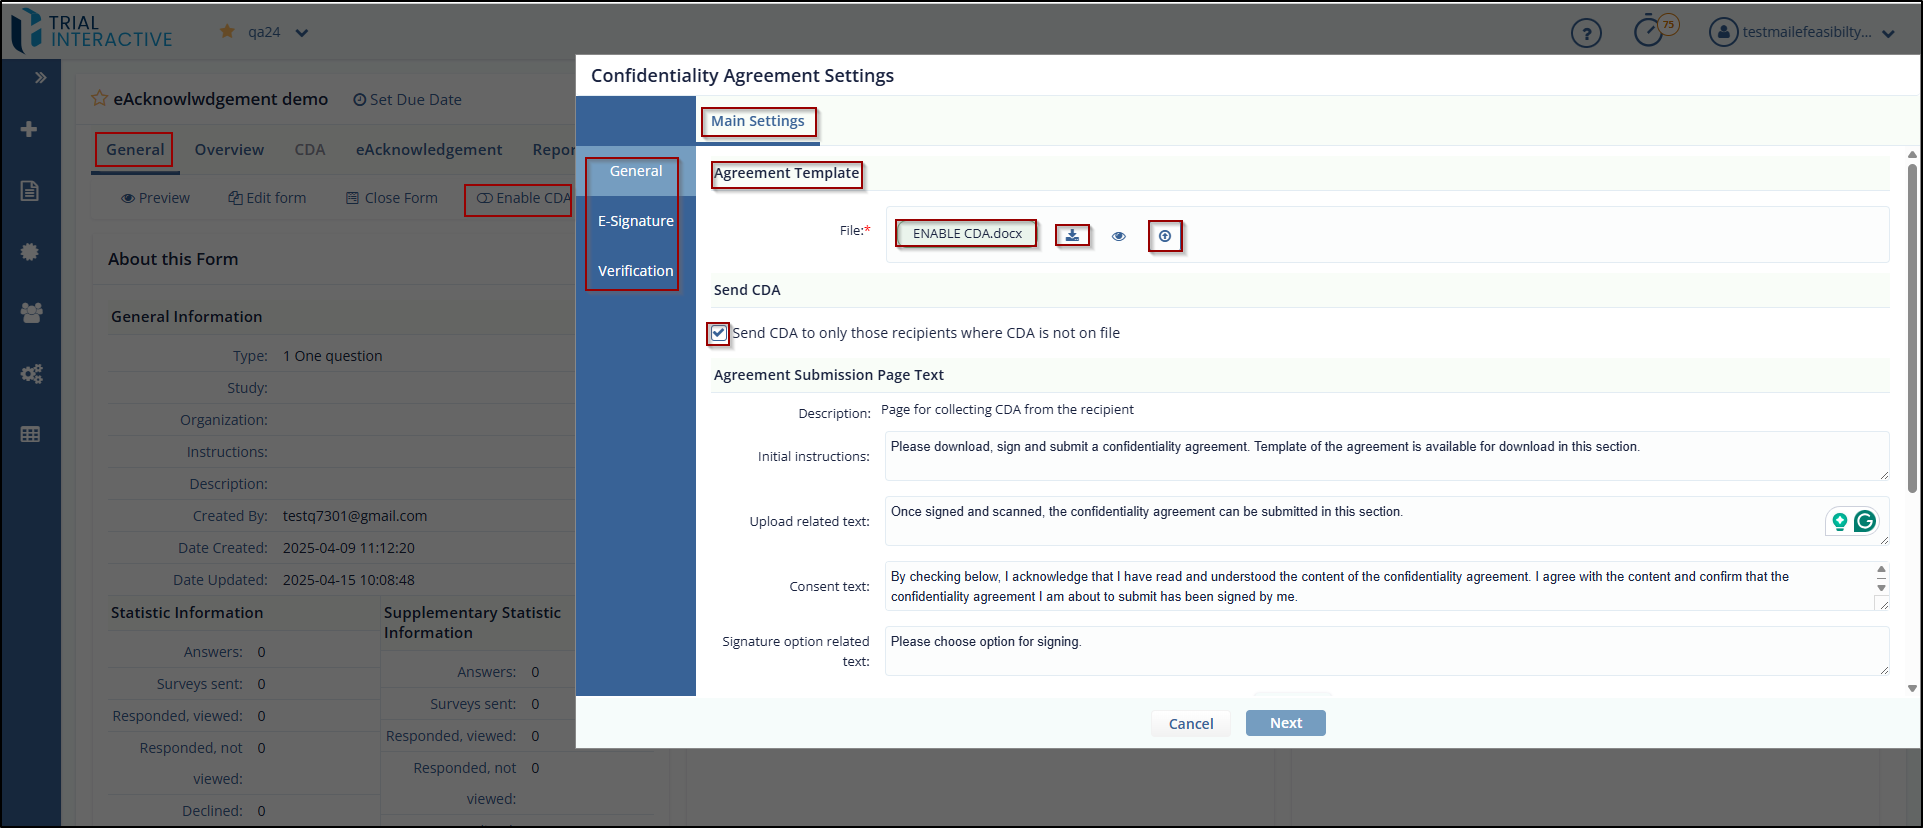
Task: Click into the Initial instructions text area
Action: tap(1387, 456)
